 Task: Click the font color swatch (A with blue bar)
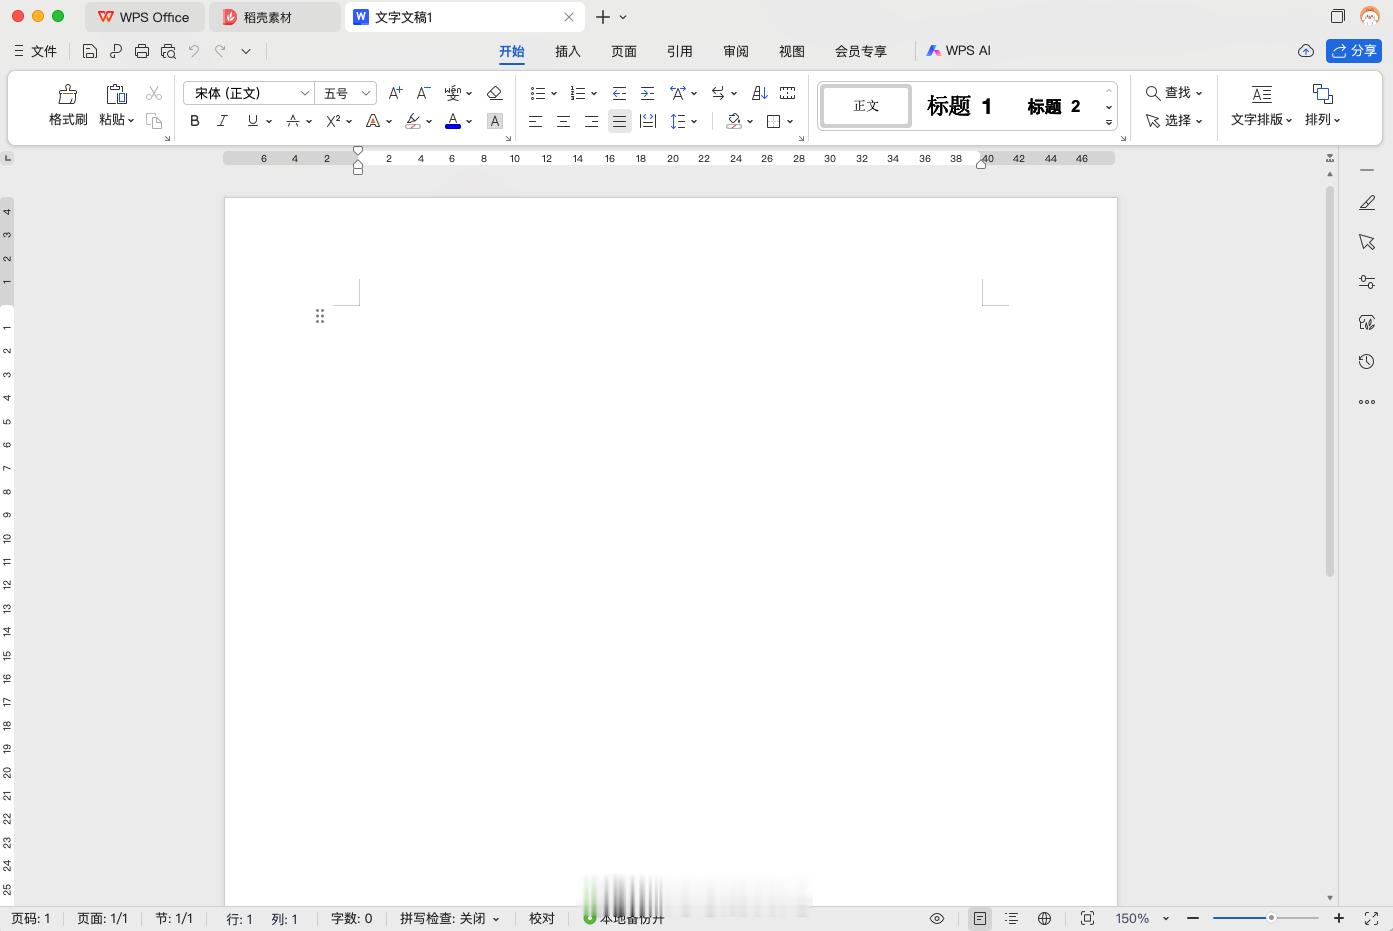point(453,121)
